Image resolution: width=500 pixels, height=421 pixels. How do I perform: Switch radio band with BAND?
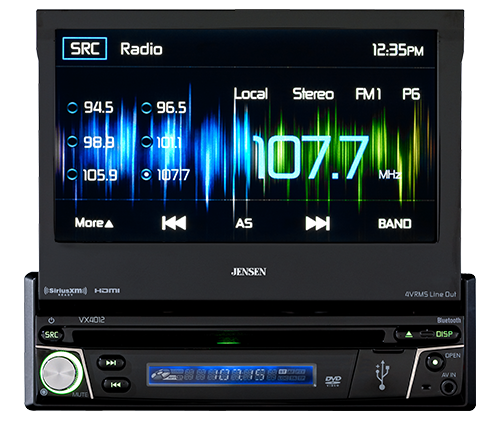[395, 224]
